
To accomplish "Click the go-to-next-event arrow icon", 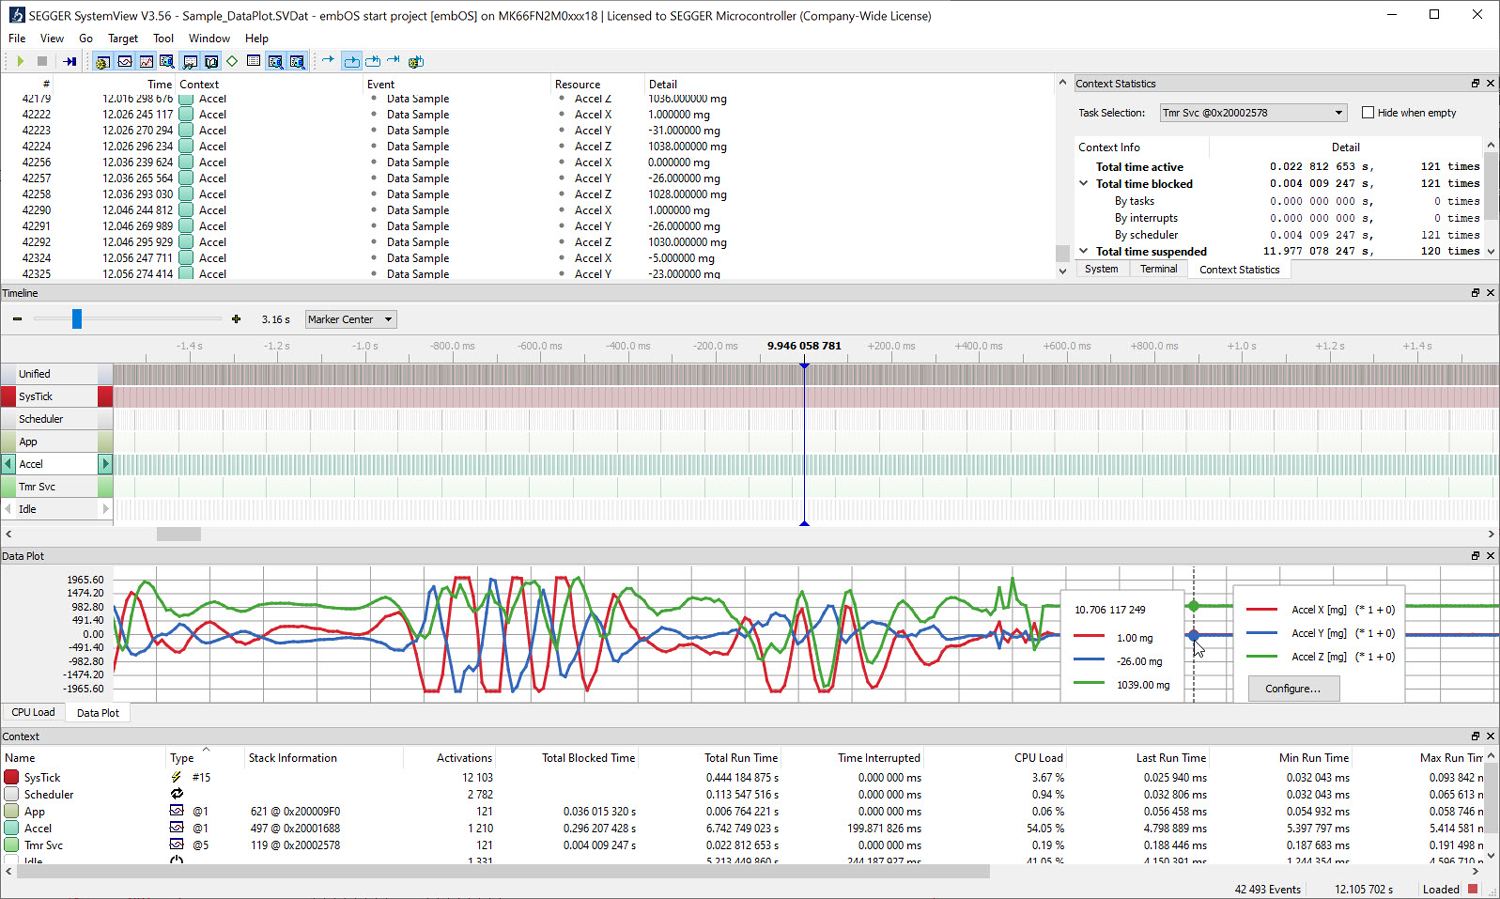I will click(329, 61).
